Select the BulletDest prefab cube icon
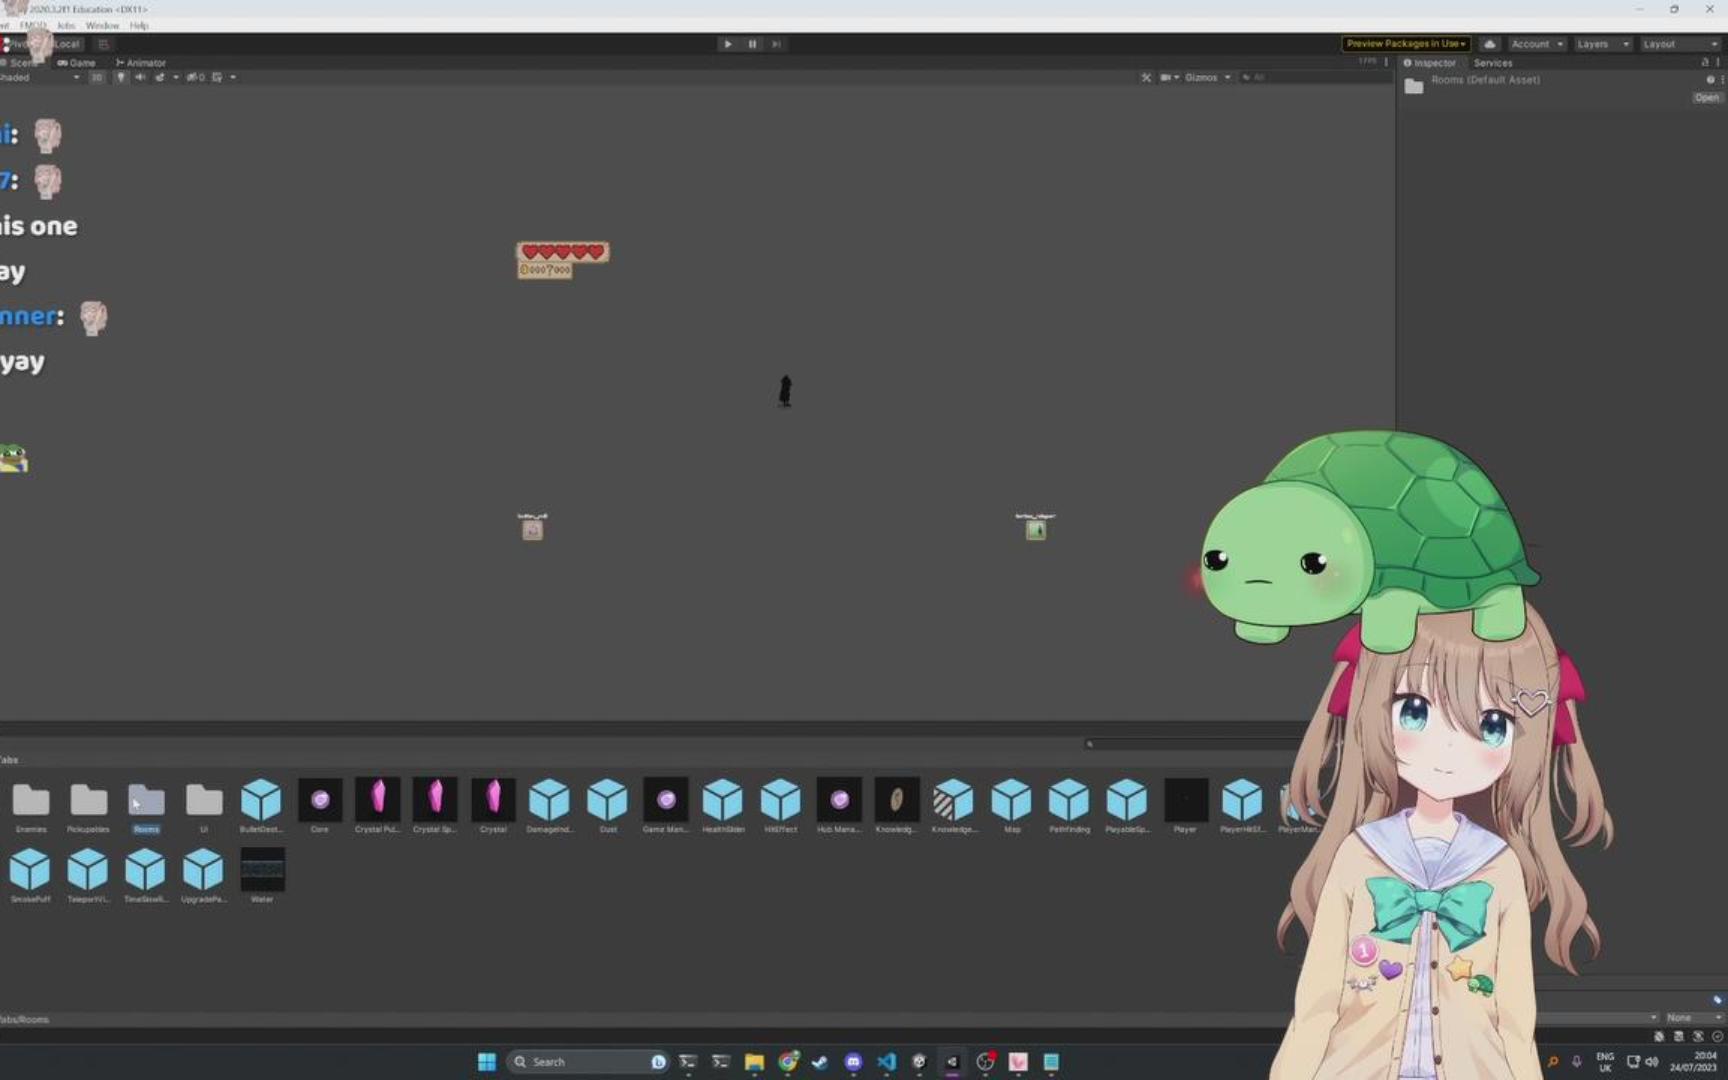Viewport: 1728px width, 1080px height. point(262,800)
